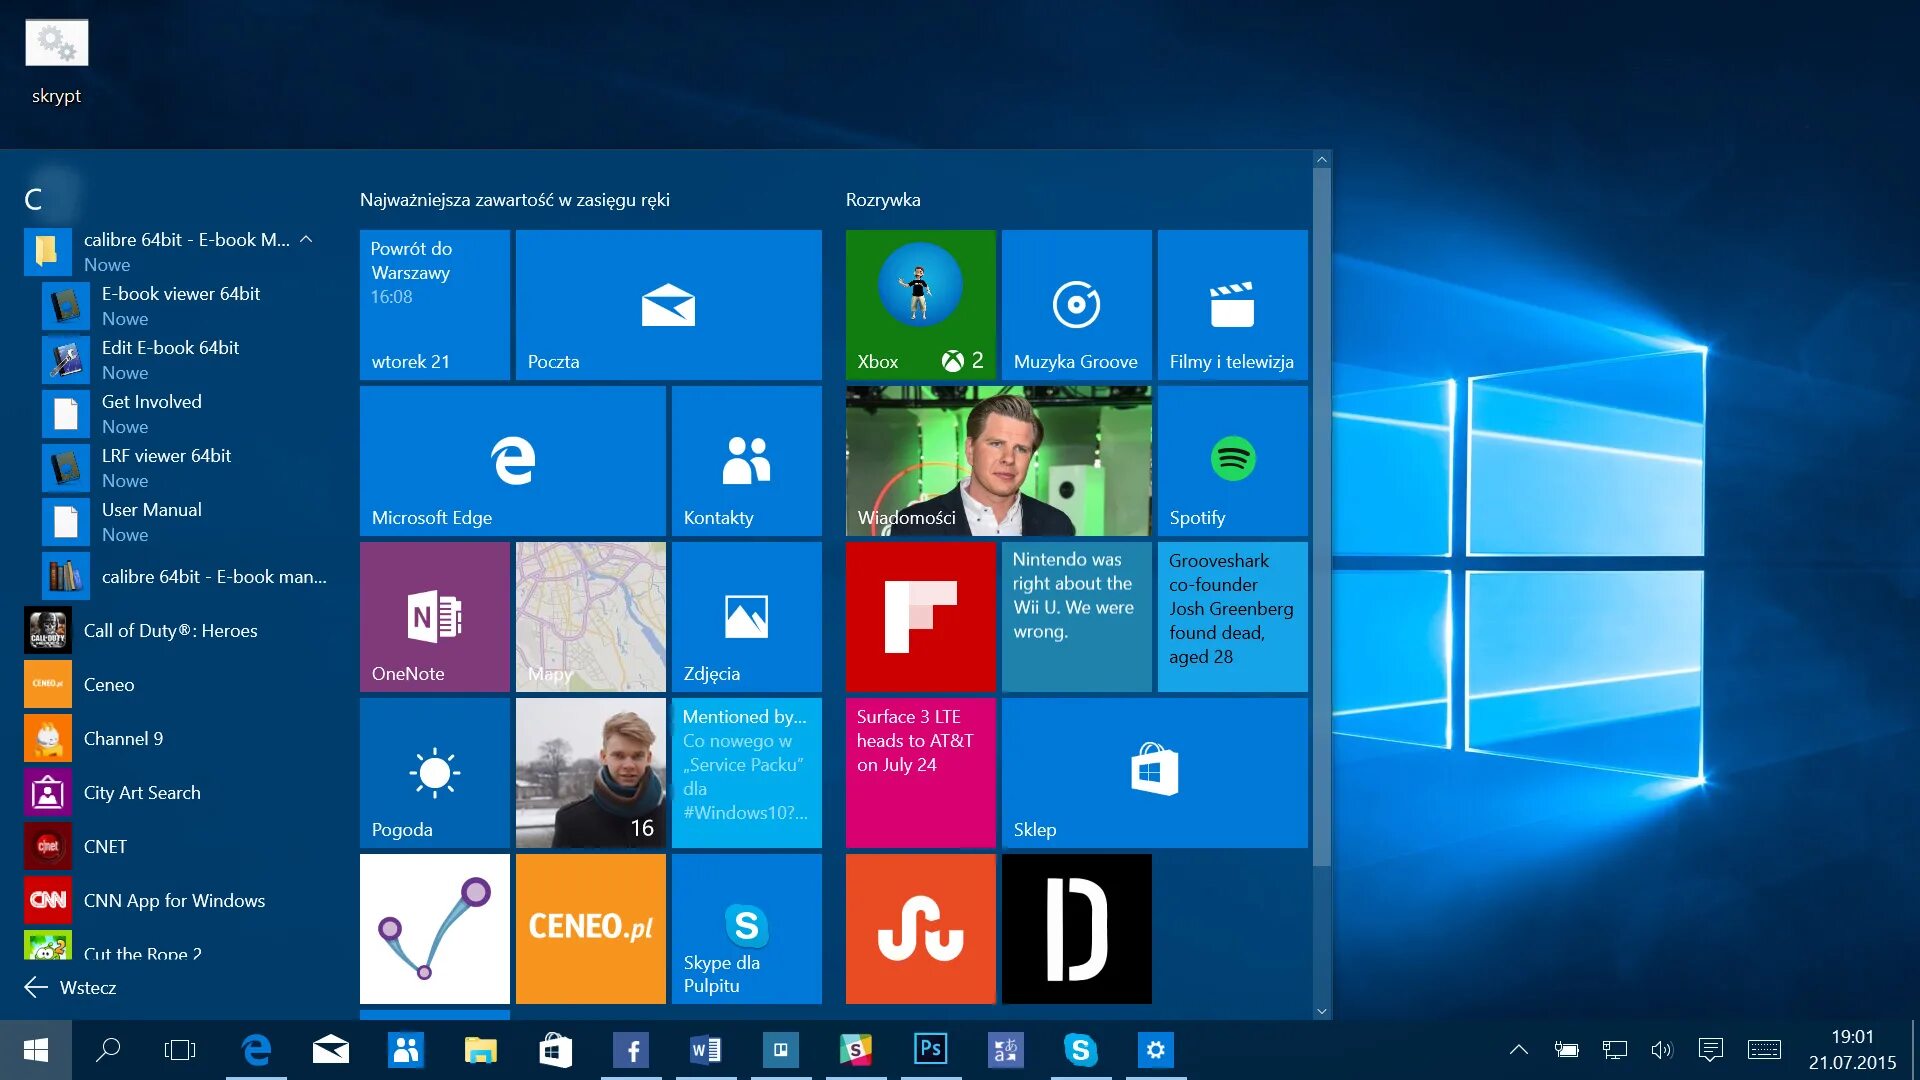Open Filmy i telewizja tile
The height and width of the screenshot is (1080, 1920).
point(1232,305)
